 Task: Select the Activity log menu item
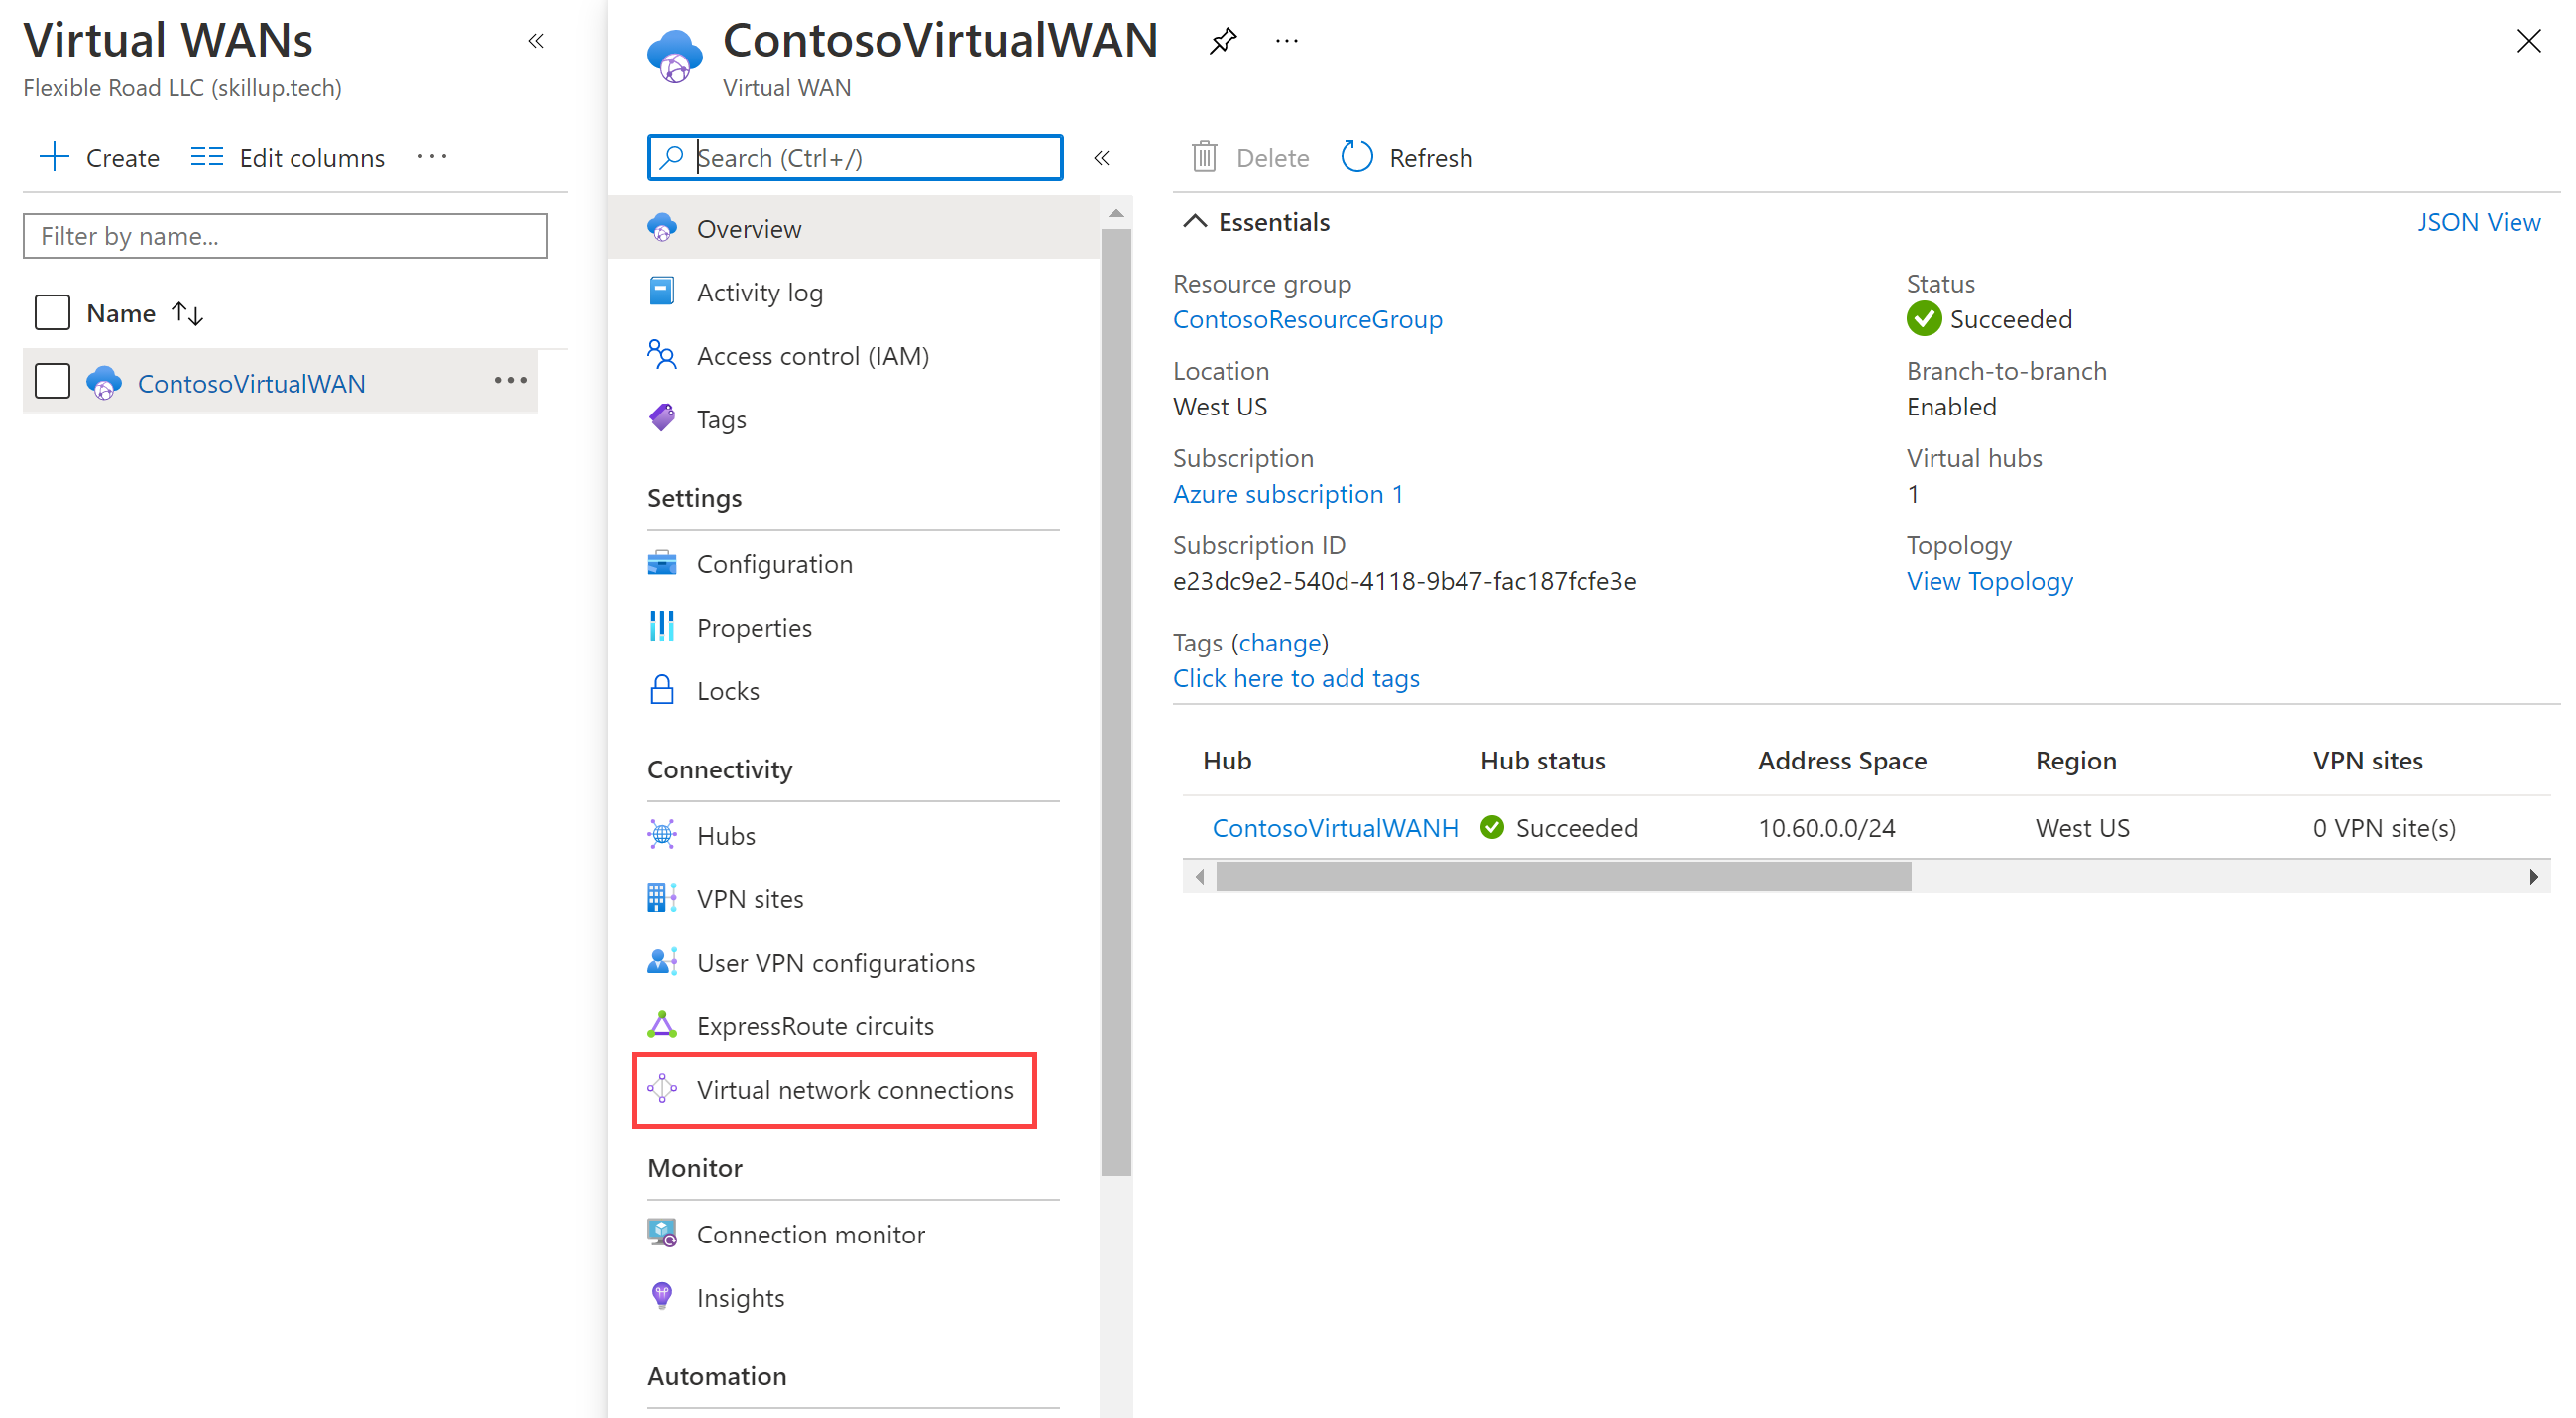coord(761,292)
